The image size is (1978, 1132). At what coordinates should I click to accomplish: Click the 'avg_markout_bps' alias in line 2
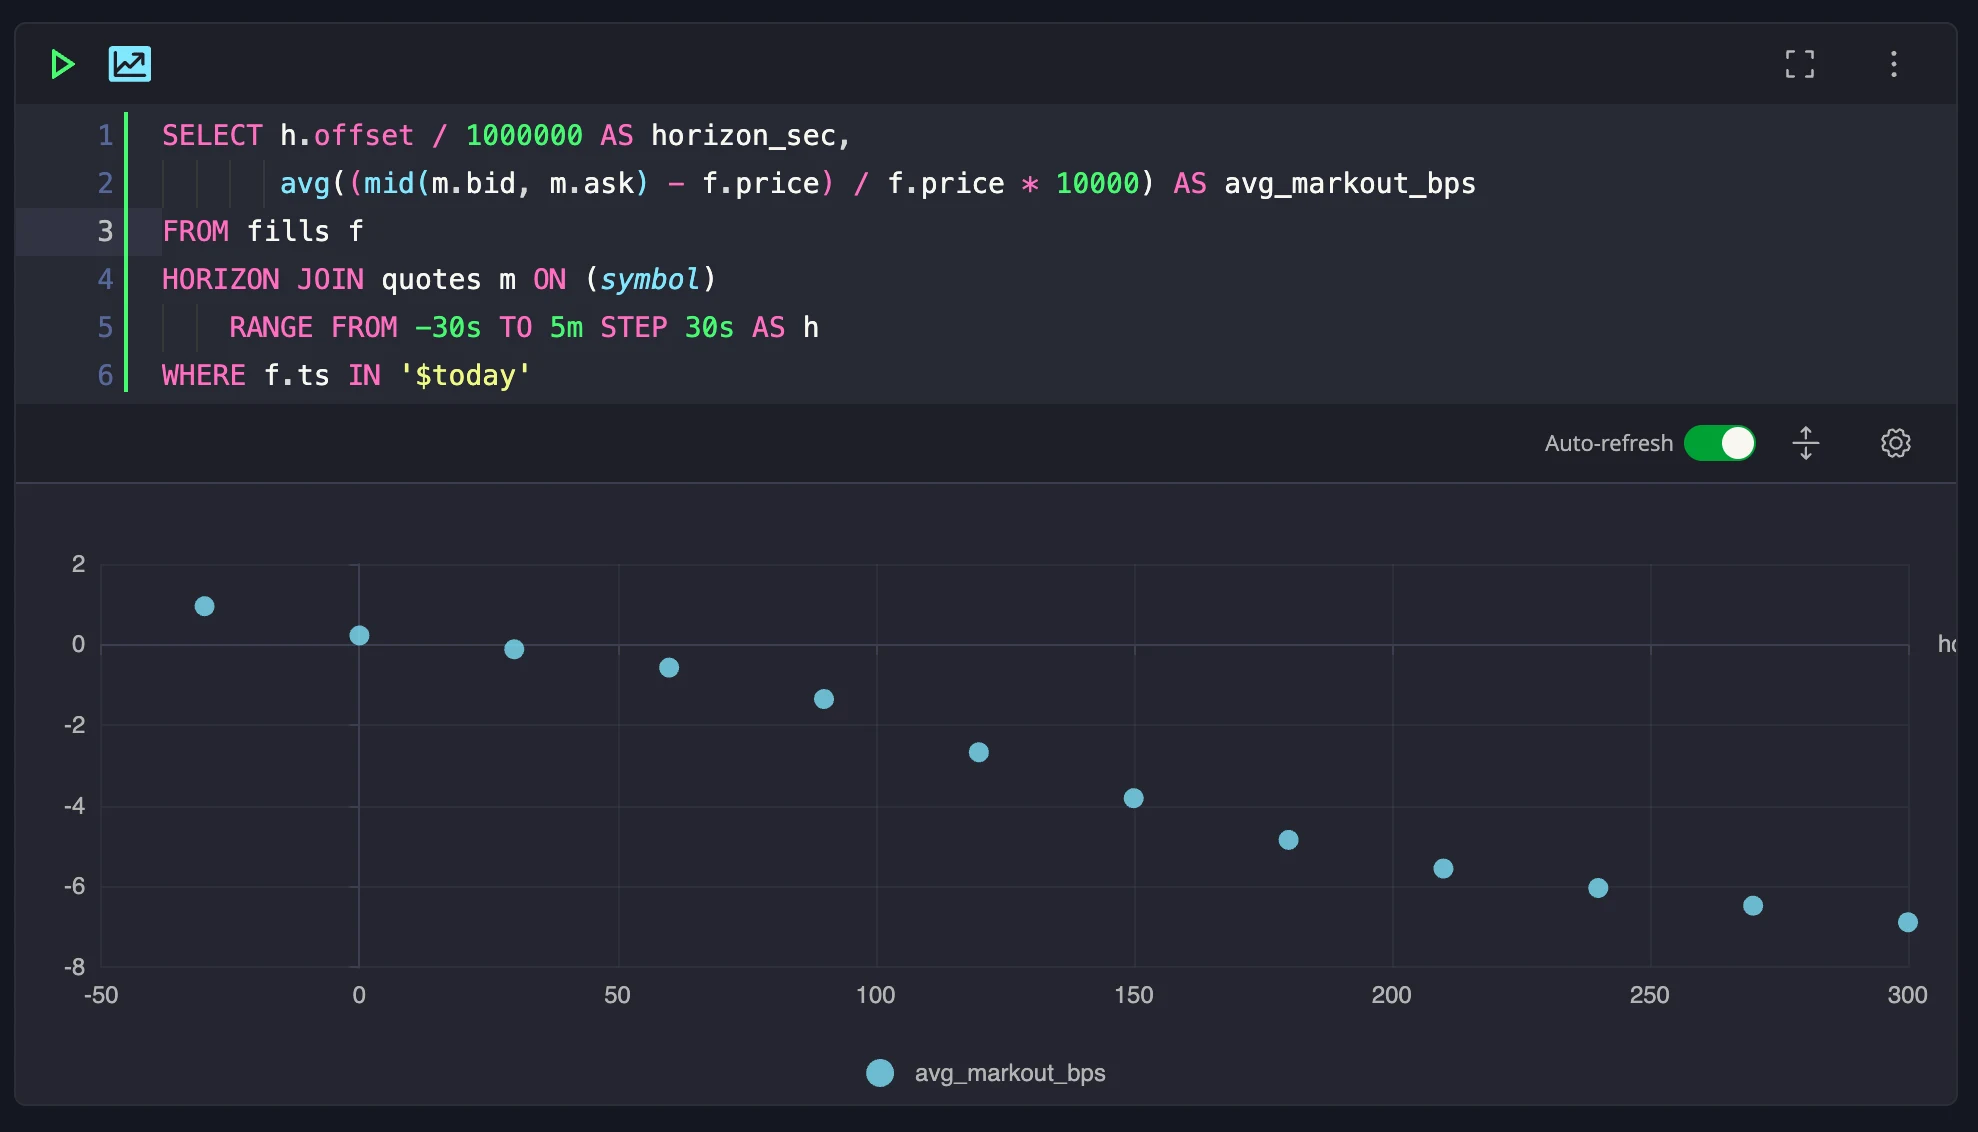click(x=1350, y=184)
